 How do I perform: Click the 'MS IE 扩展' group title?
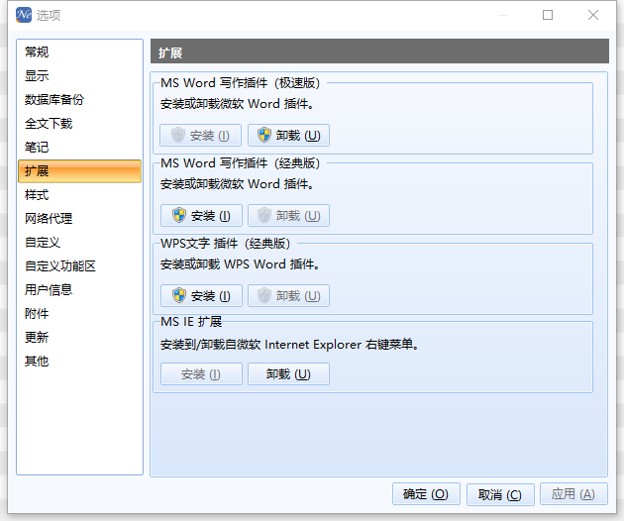pyautogui.click(x=191, y=322)
